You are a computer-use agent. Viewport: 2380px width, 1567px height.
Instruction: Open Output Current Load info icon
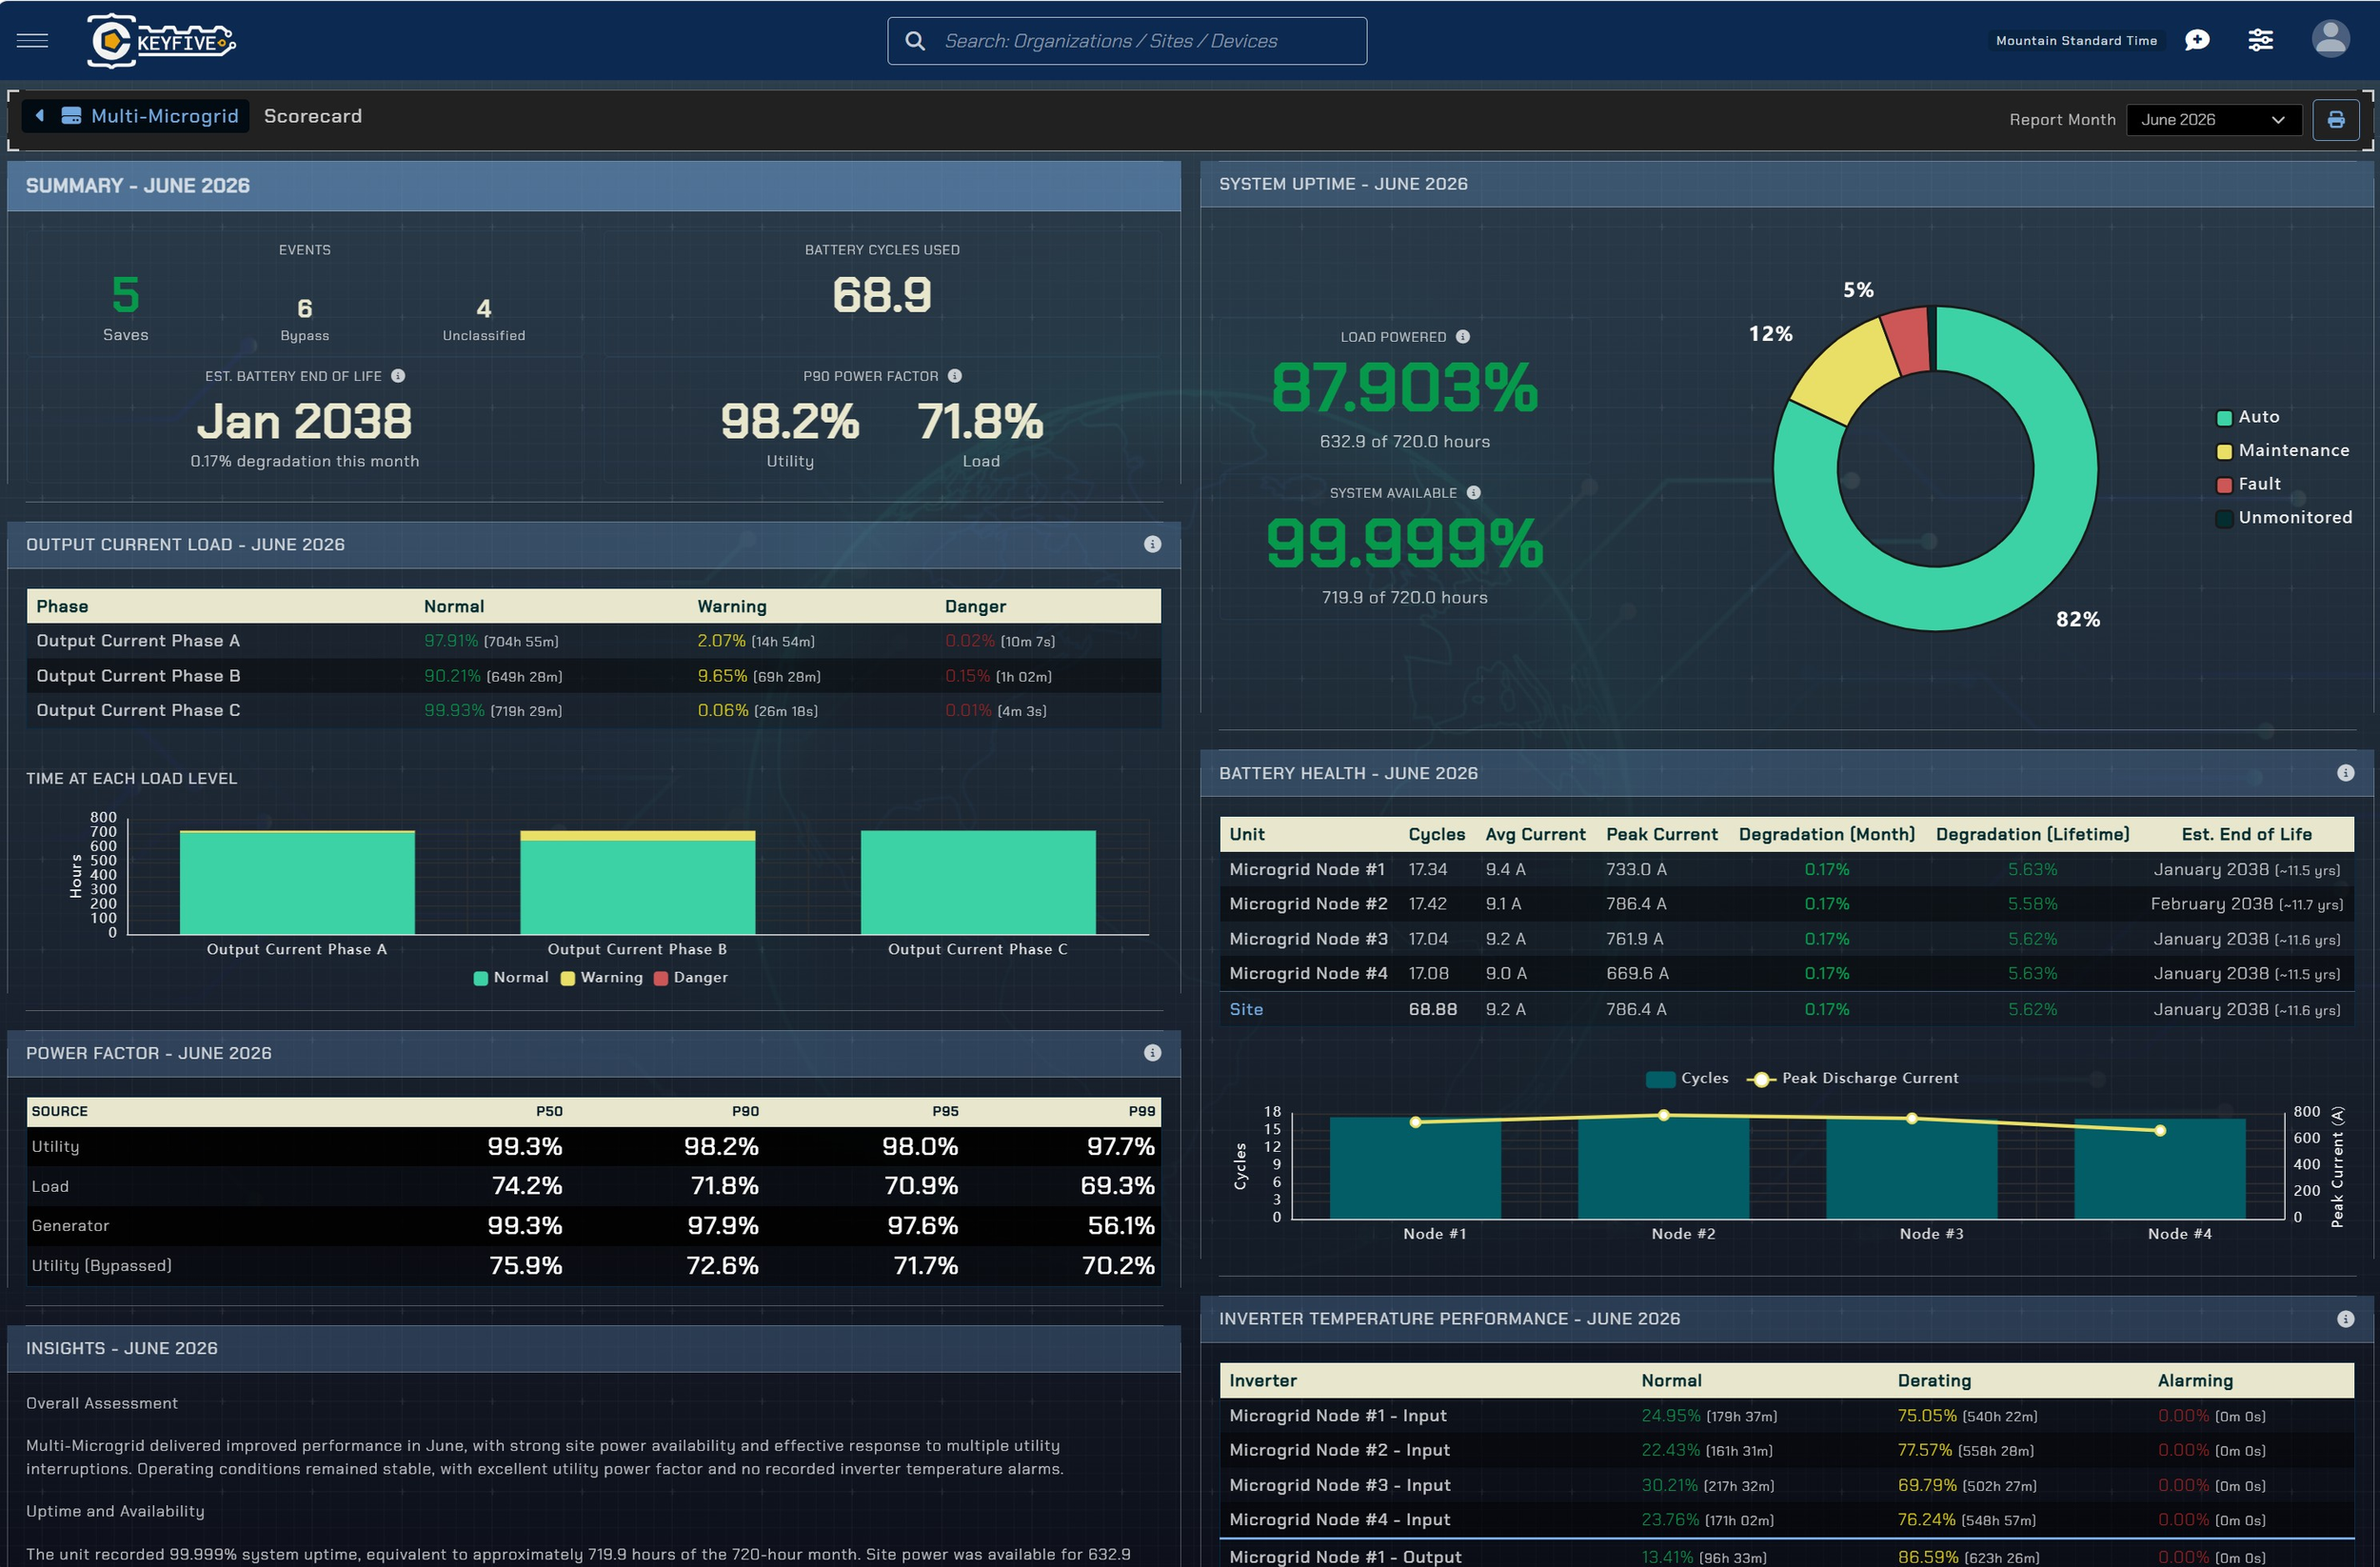click(x=1153, y=544)
